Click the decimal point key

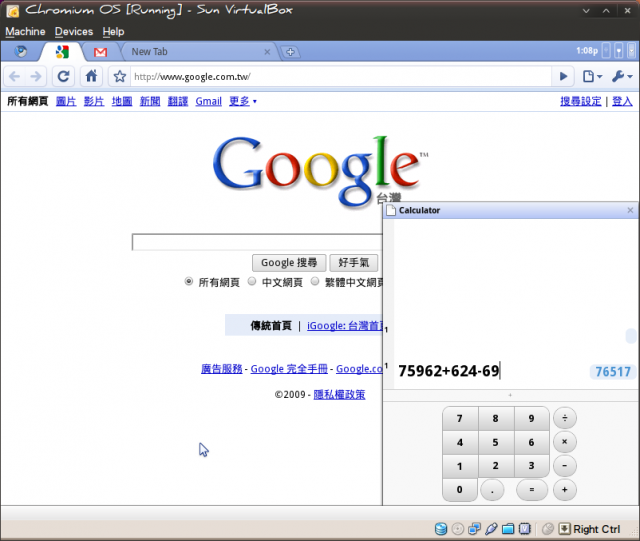tap(492, 490)
